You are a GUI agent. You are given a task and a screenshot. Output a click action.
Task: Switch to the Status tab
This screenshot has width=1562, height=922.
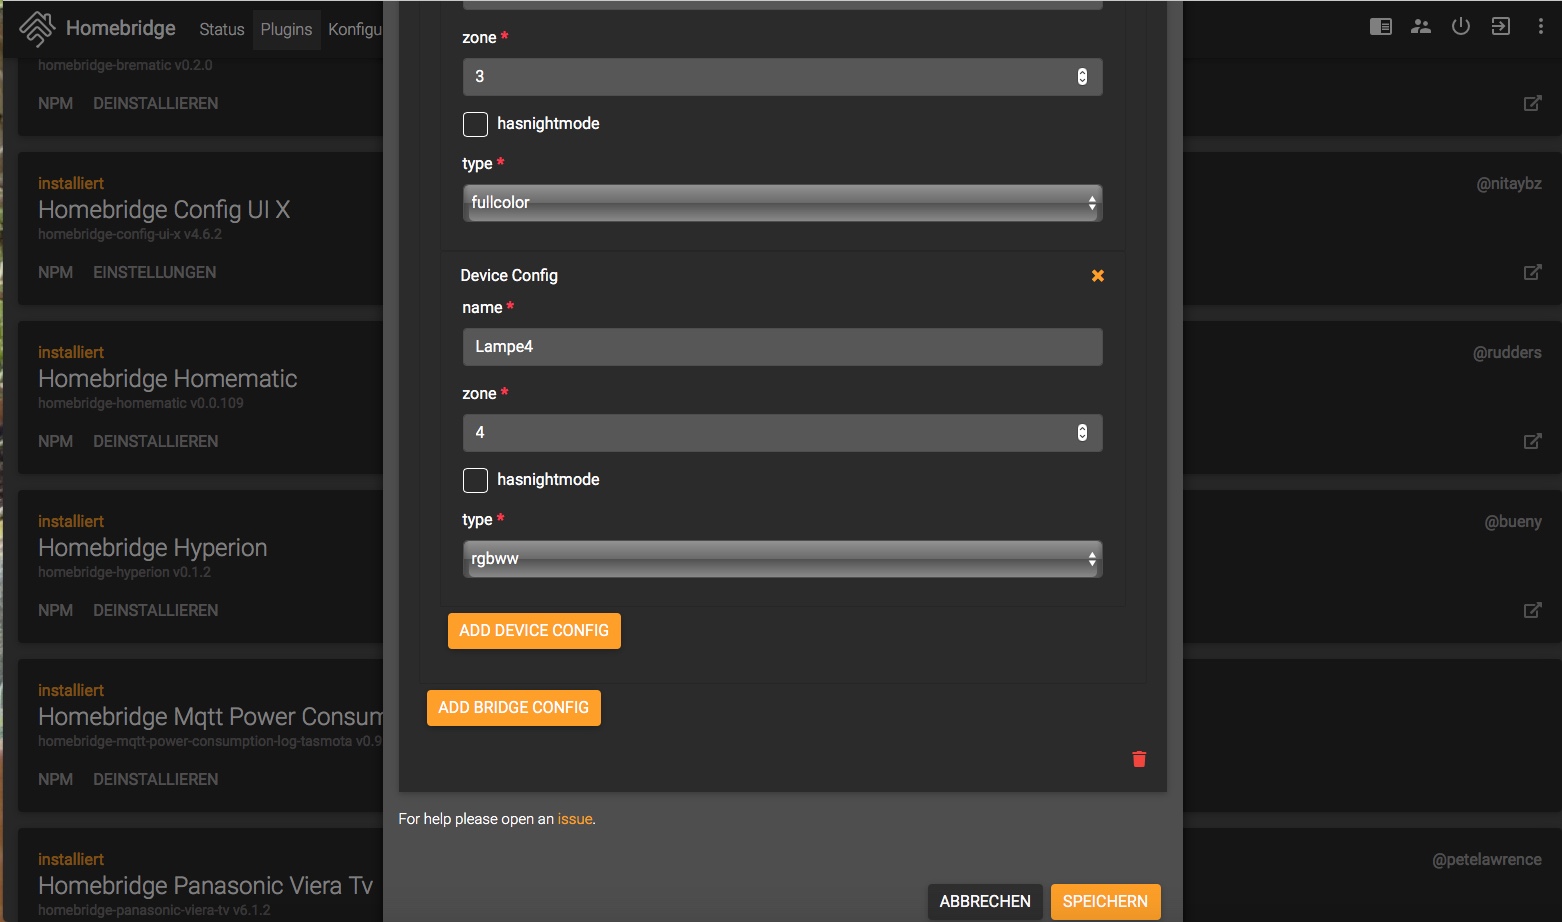pyautogui.click(x=221, y=29)
